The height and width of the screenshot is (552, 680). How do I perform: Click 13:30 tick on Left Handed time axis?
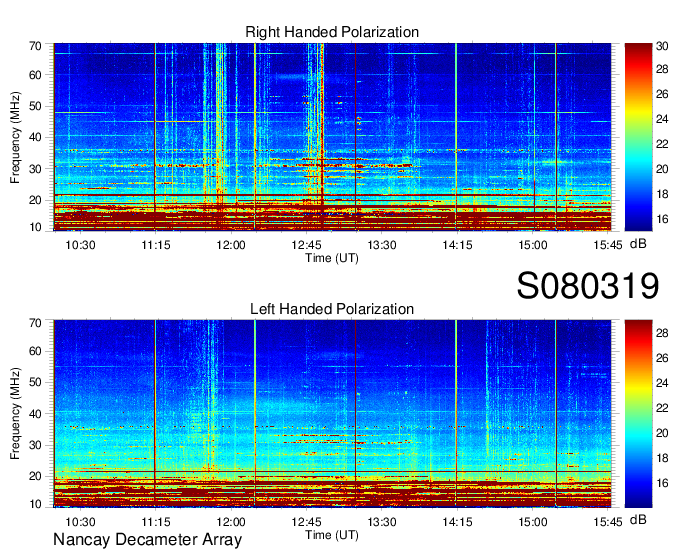pos(382,522)
